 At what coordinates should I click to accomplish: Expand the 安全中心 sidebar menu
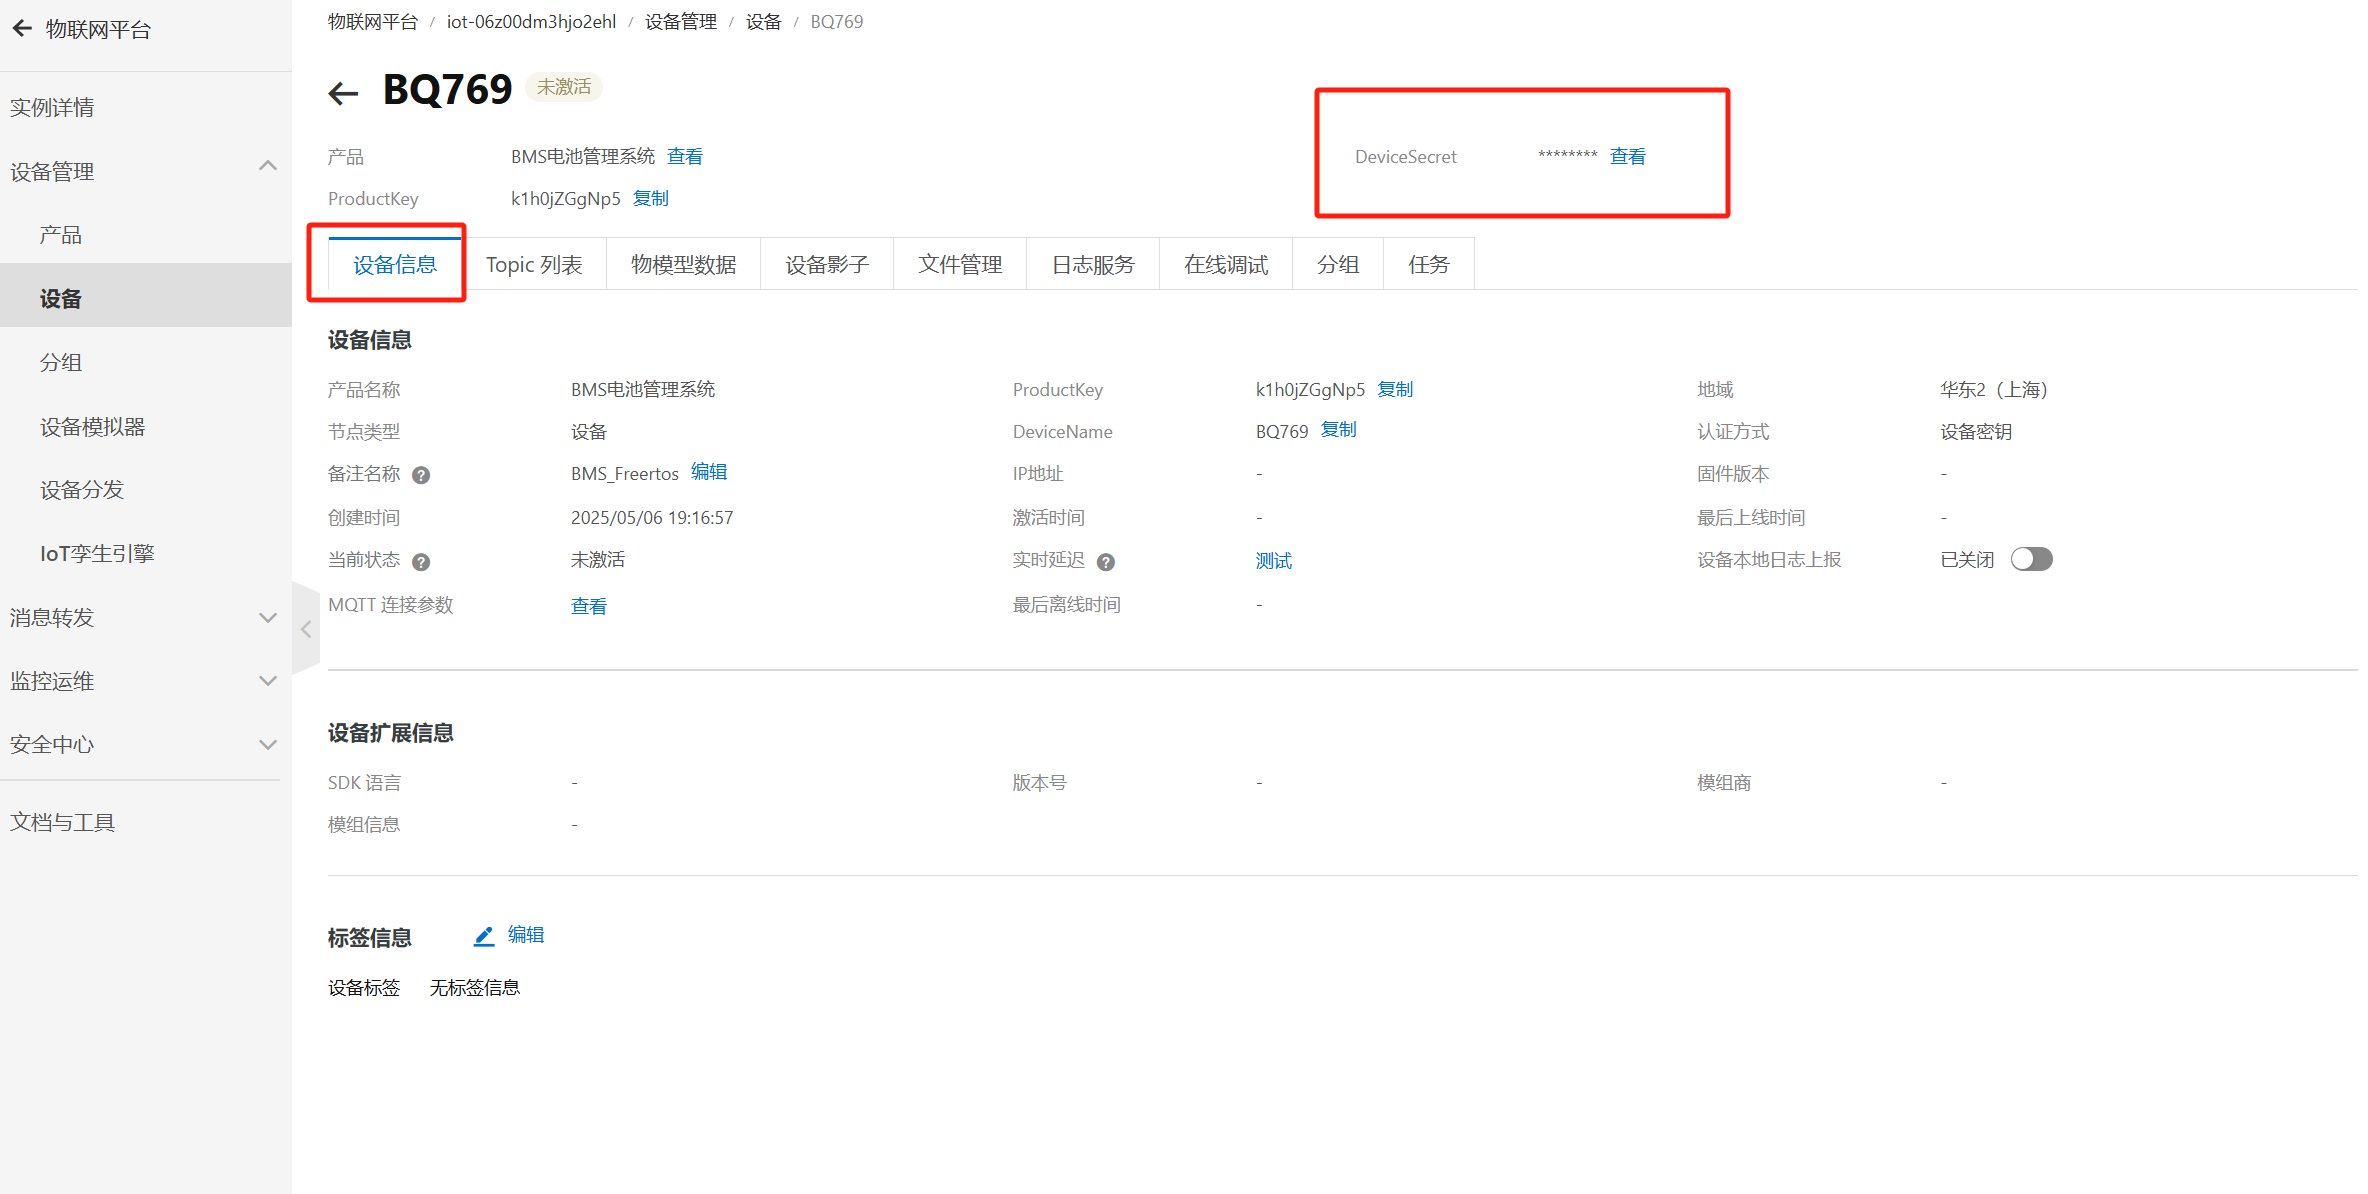pyautogui.click(x=267, y=745)
